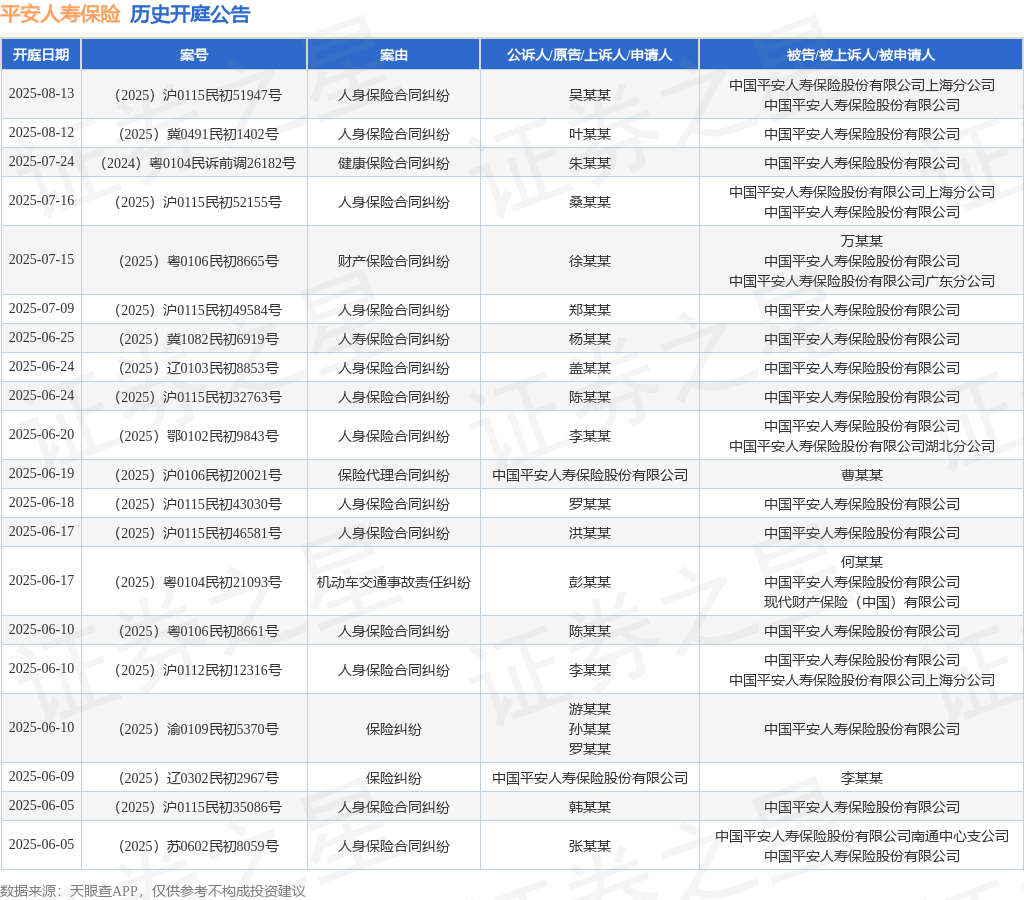
Task: Click plaintiff 徐某某
Action: click(x=590, y=261)
